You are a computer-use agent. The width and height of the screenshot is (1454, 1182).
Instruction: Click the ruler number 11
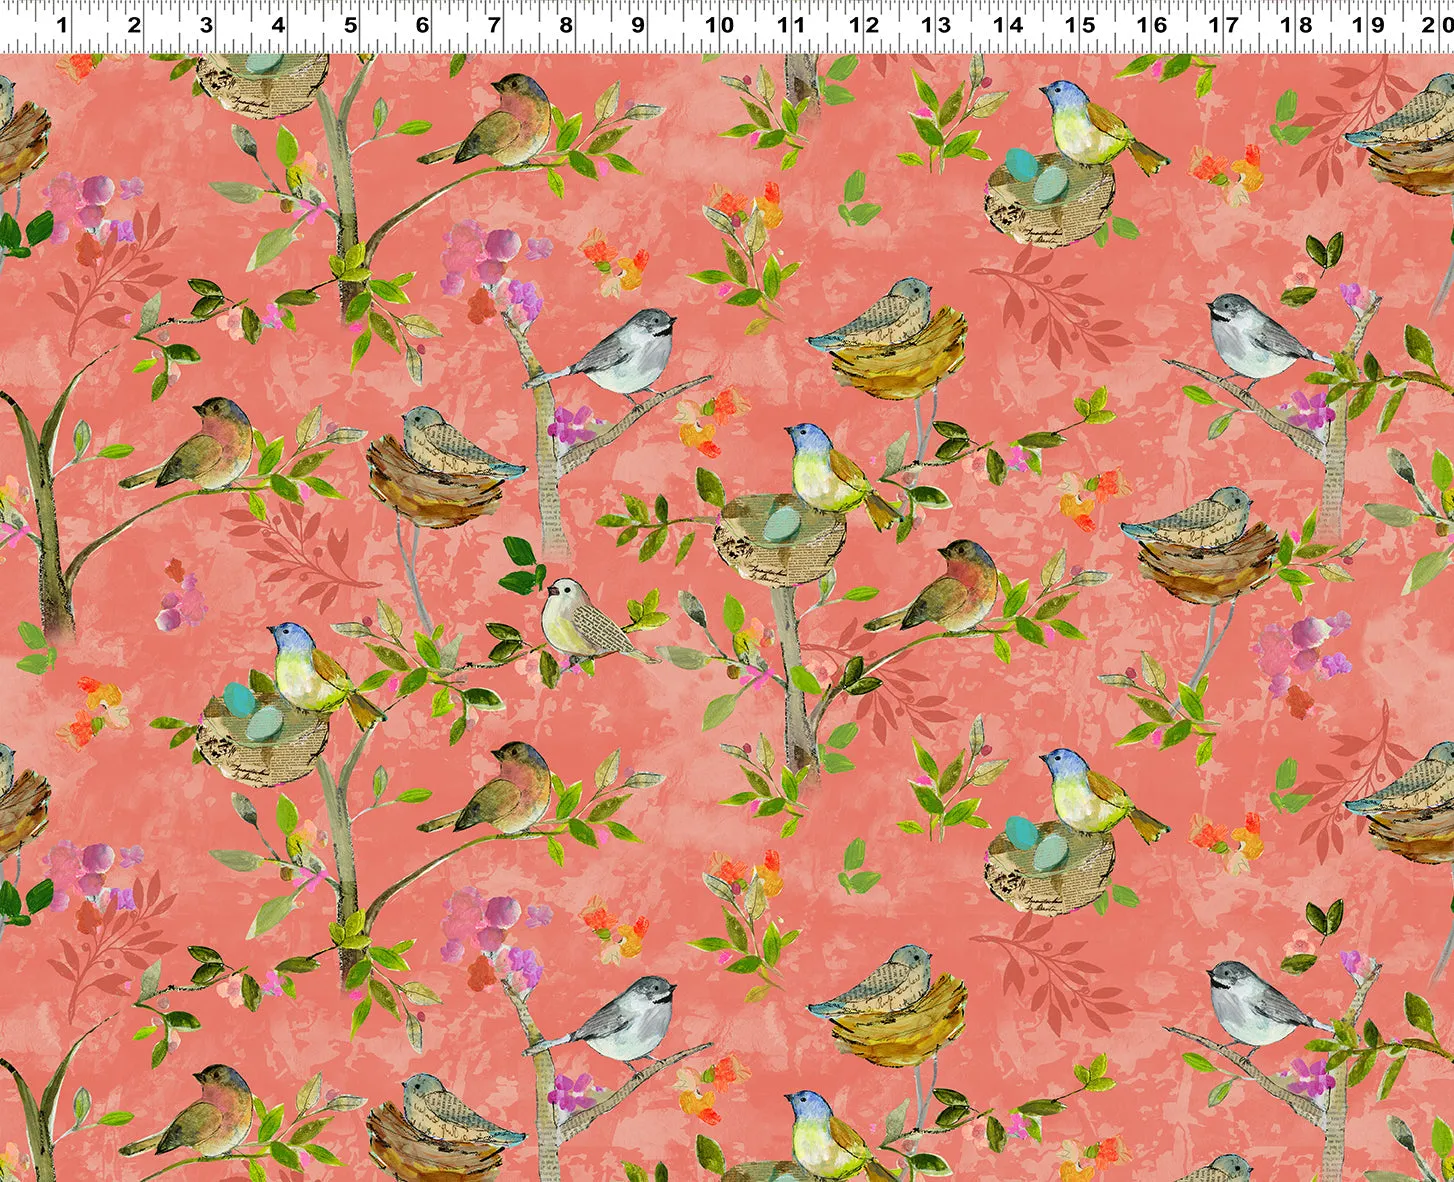pos(791,25)
